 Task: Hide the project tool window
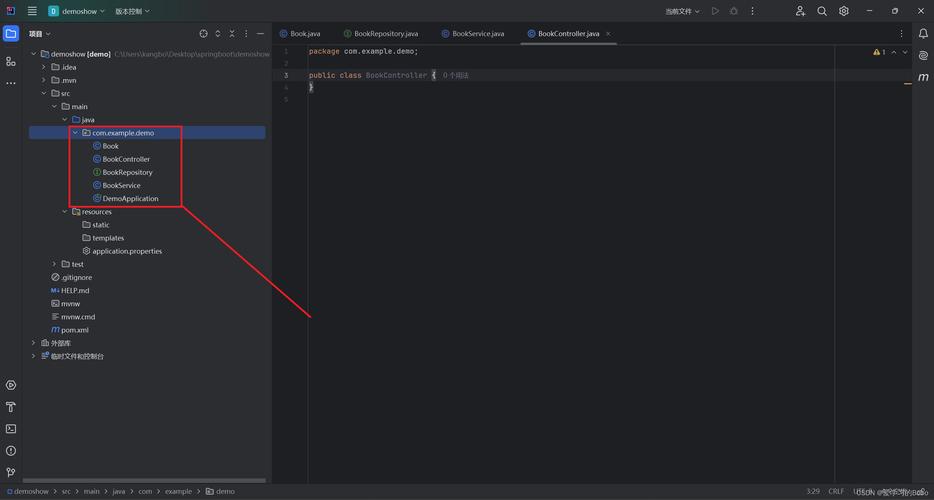(x=260, y=34)
